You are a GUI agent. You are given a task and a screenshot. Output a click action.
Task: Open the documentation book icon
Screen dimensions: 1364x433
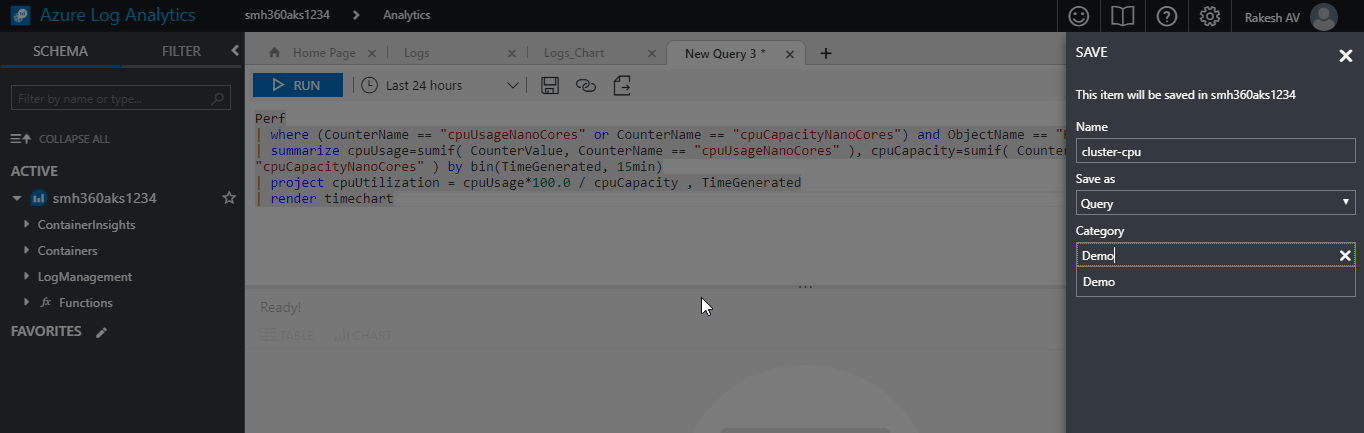[1122, 16]
